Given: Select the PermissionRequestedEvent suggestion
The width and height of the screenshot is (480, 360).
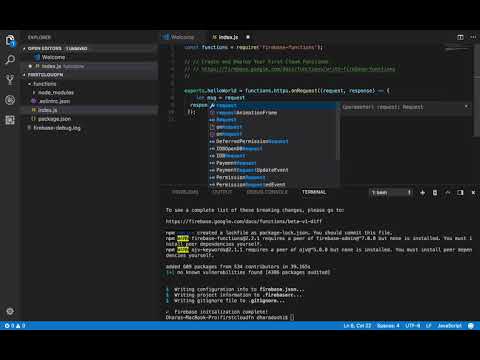Looking at the screenshot, I should pyautogui.click(x=273, y=185).
